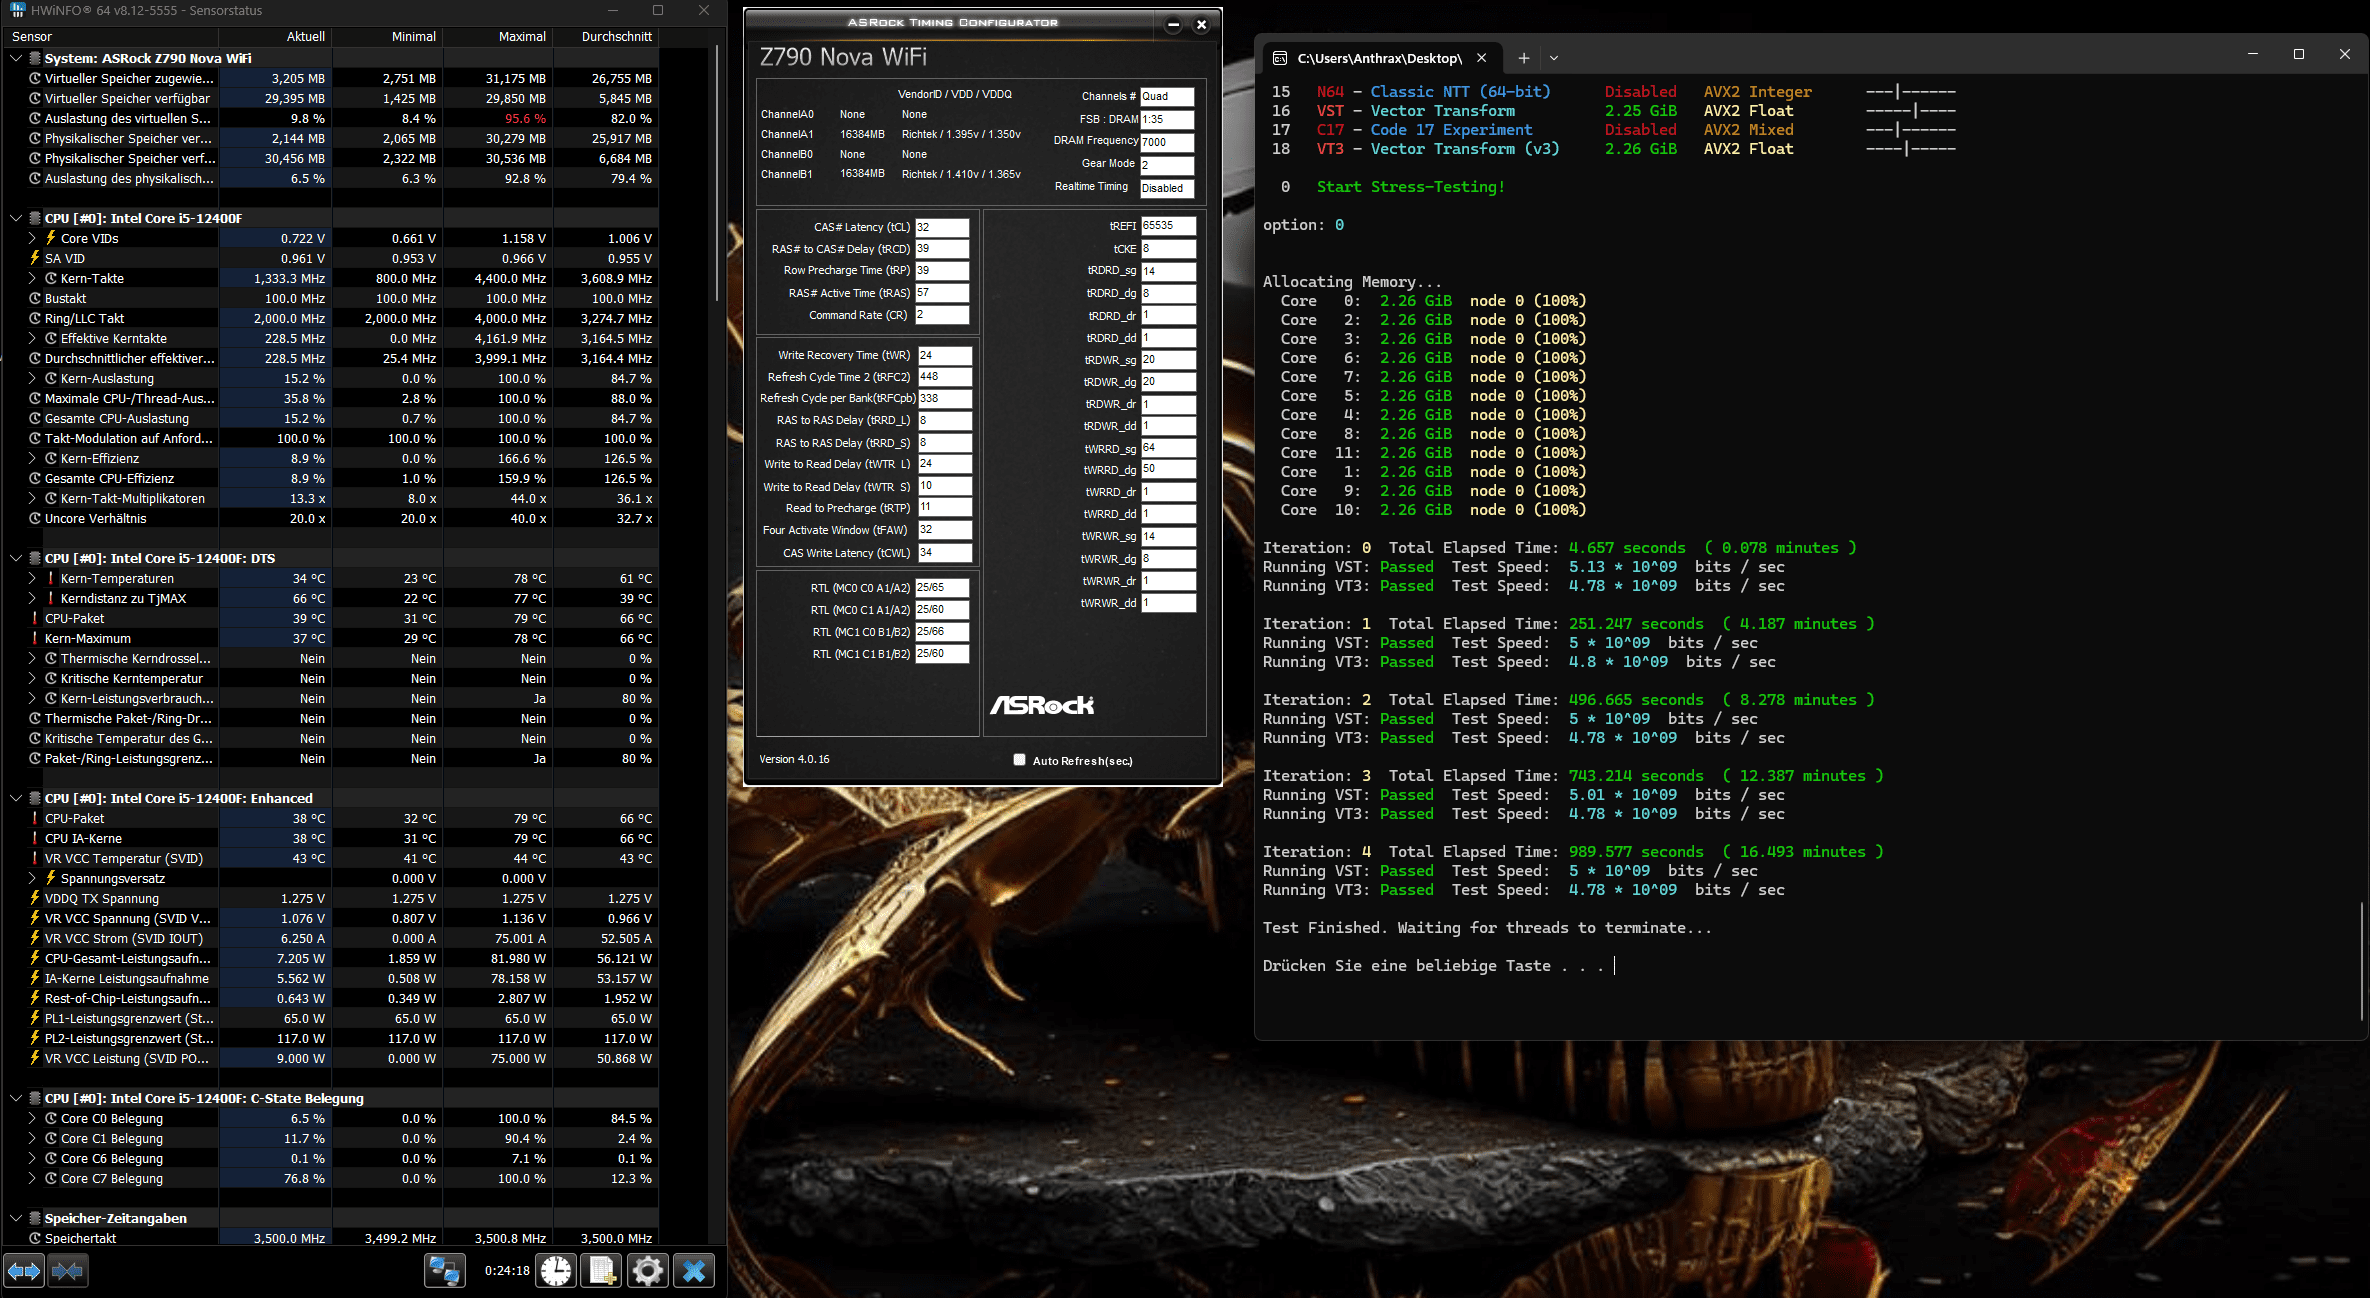Close ASRock Timing Configurator window
2370x1298 pixels.
pos(1202,25)
